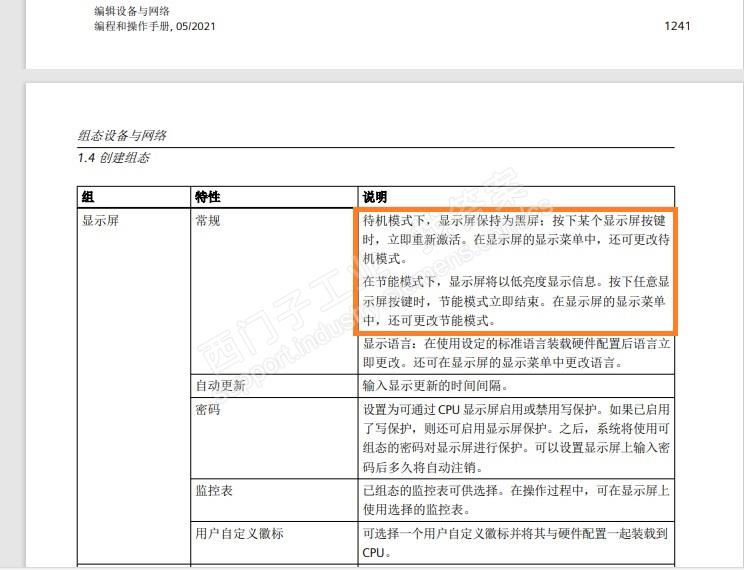The width and height of the screenshot is (744, 570).
Task: Click description starting '已组态的监控表可供选择'
Action: (516, 500)
